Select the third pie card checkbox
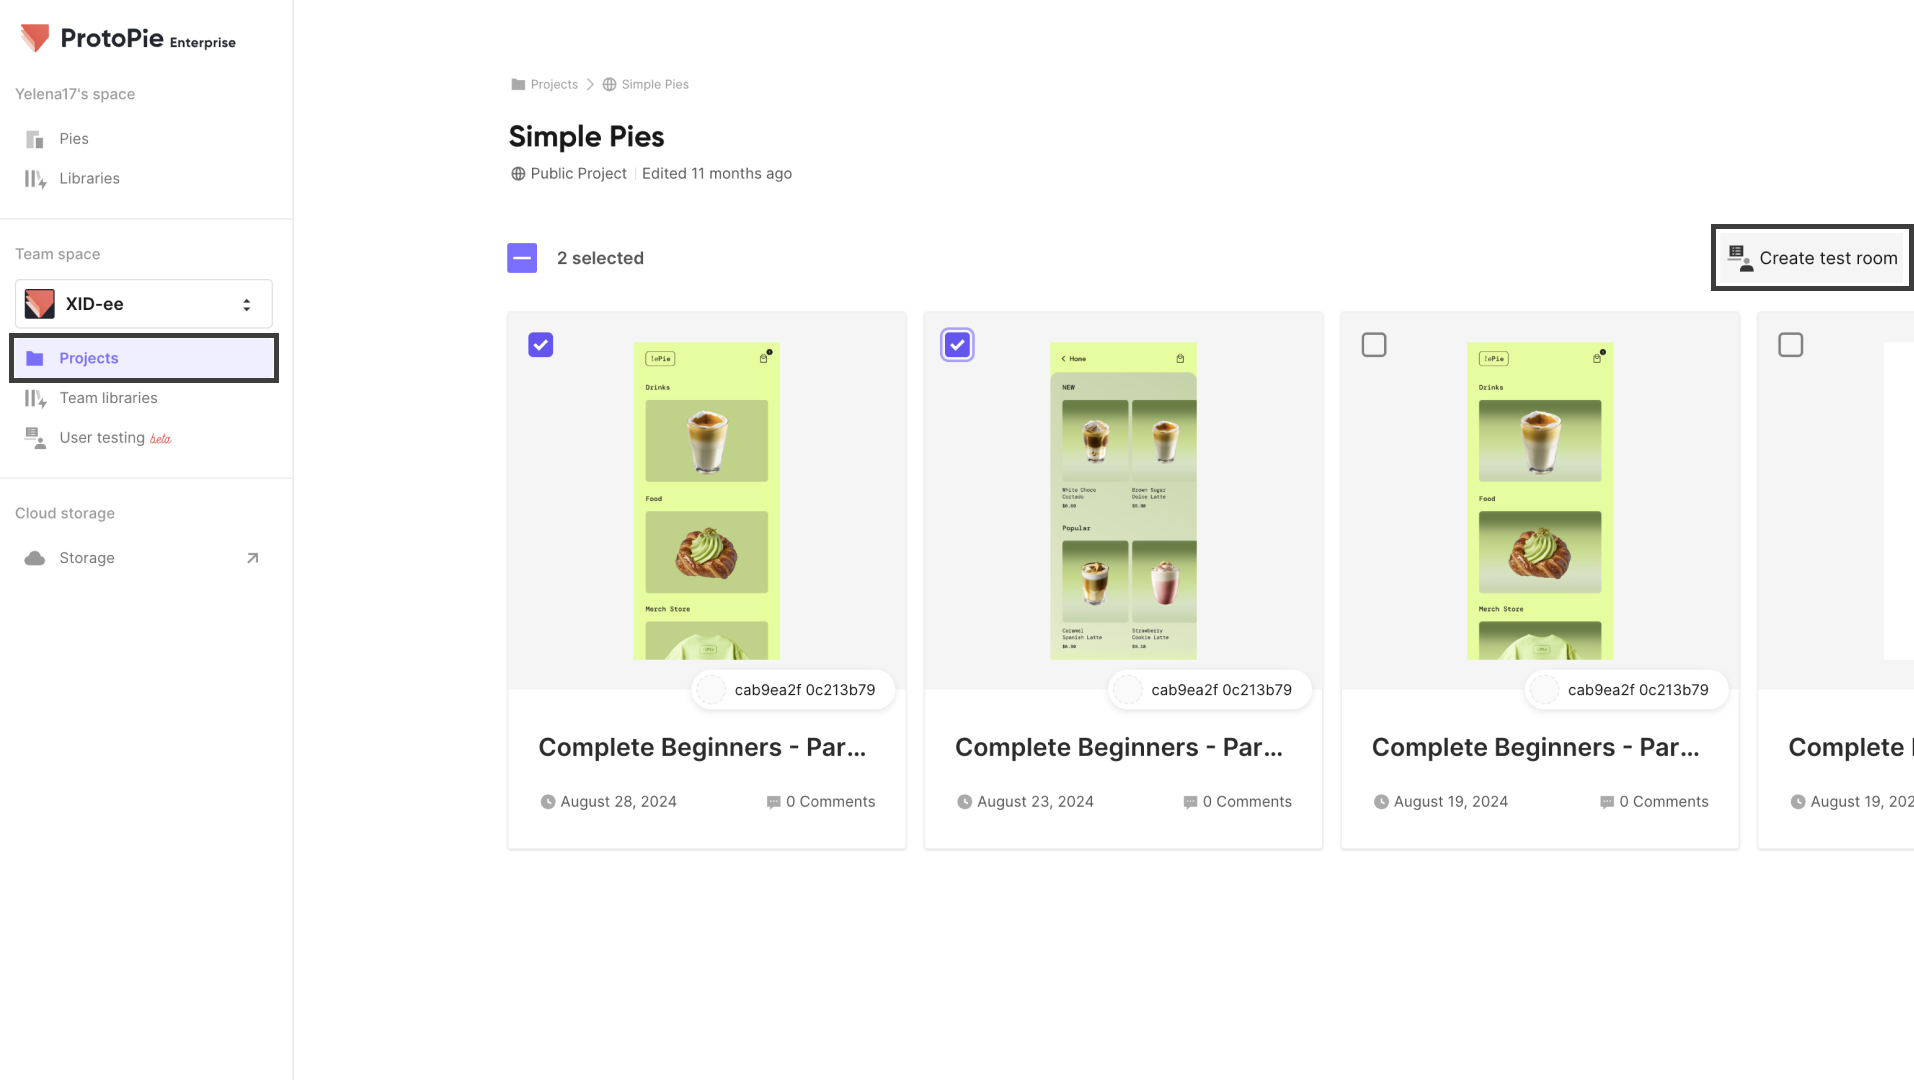Viewport: 1914px width, 1080px height. (1374, 345)
